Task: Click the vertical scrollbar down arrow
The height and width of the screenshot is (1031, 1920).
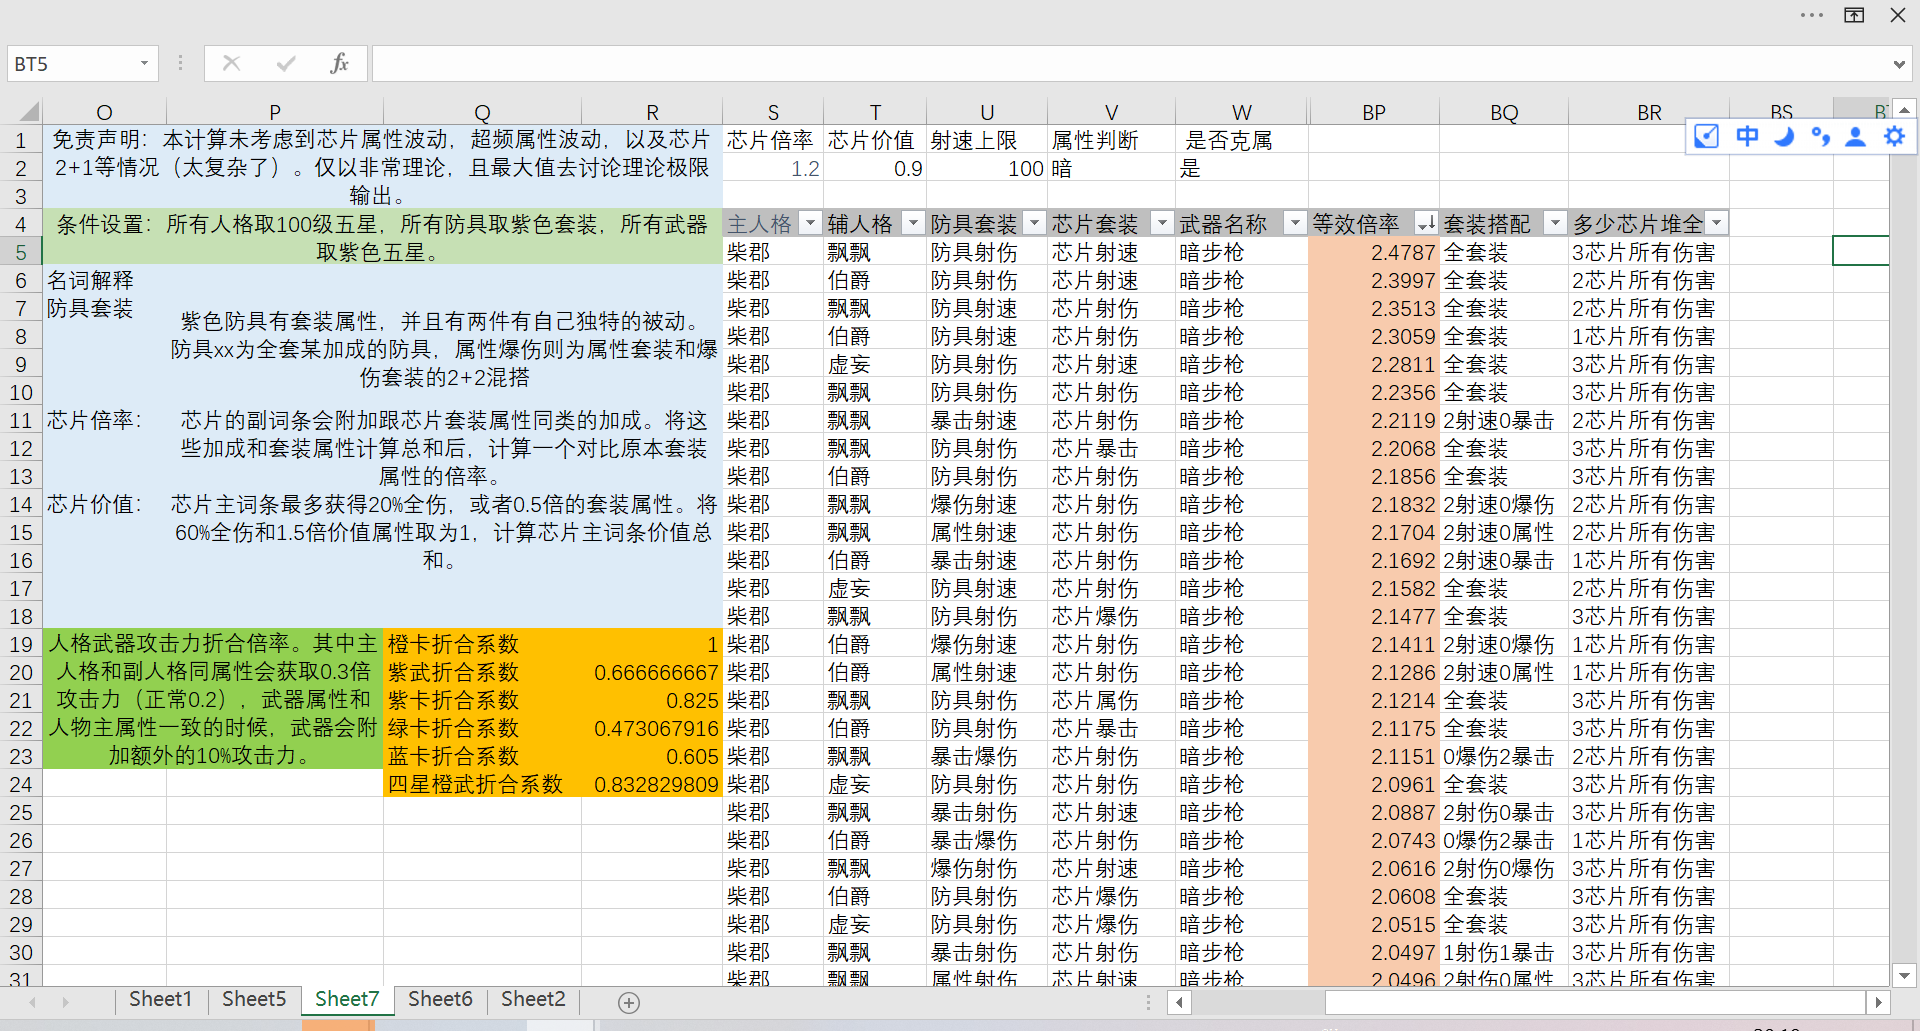Action: point(1904,975)
